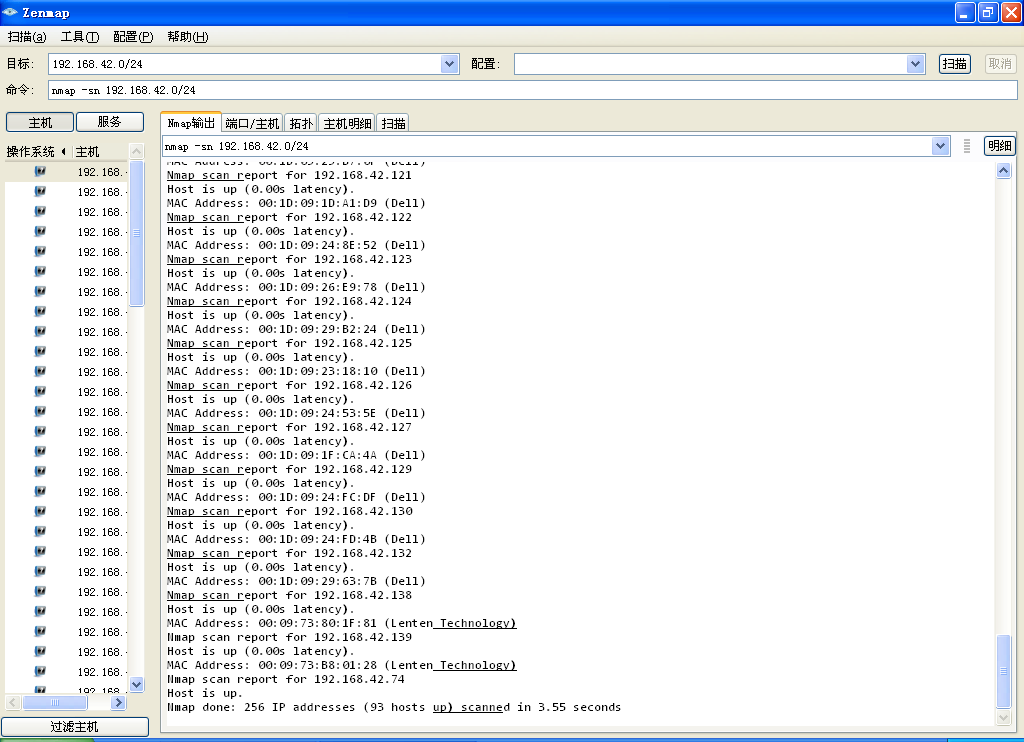Image resolution: width=1024 pixels, height=742 pixels.
Task: Click scan report line for 192.168.42.130
Action: 289,511
